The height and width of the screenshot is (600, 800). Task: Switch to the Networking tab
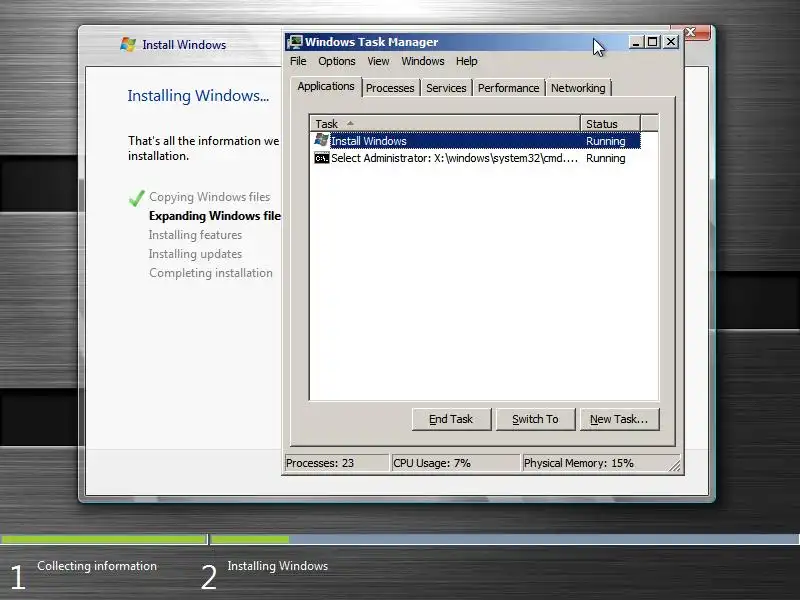click(x=578, y=88)
